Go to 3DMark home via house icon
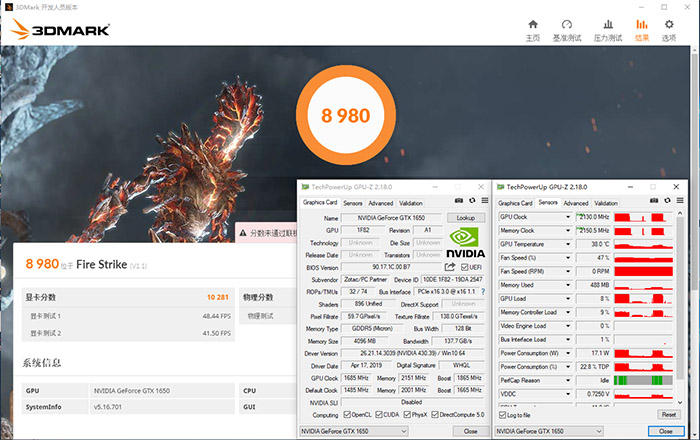Screen dimensions: 700x440 pos(533,25)
